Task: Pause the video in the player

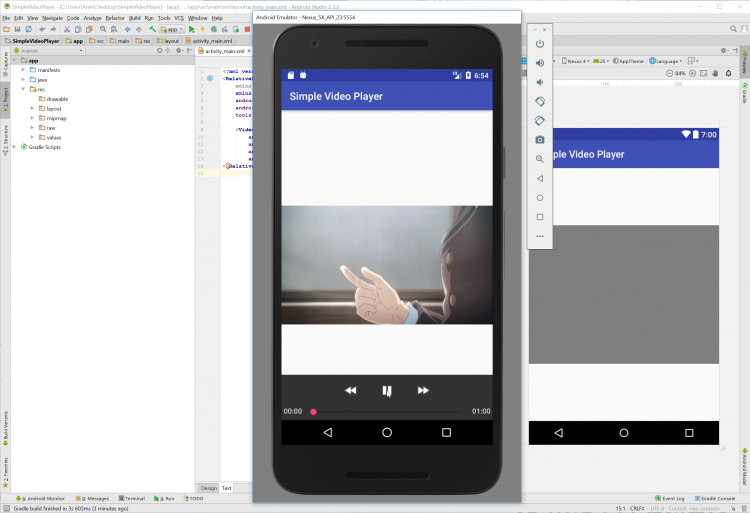Action: (387, 391)
